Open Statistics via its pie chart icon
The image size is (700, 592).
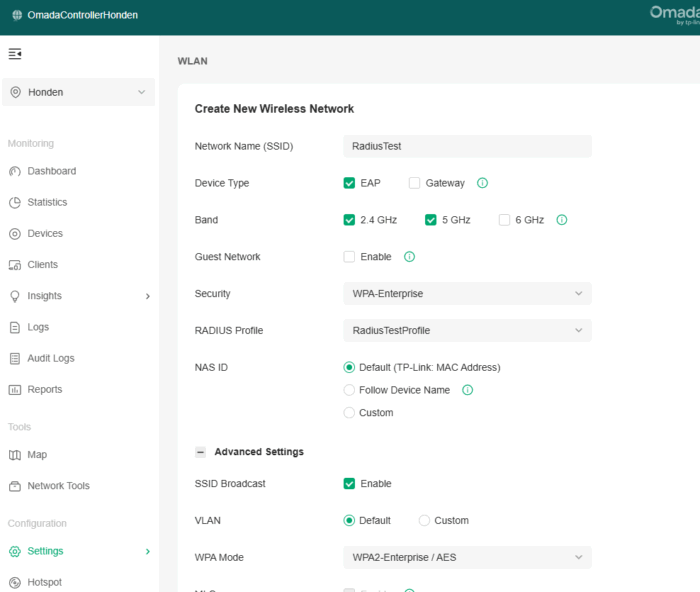[15, 202]
